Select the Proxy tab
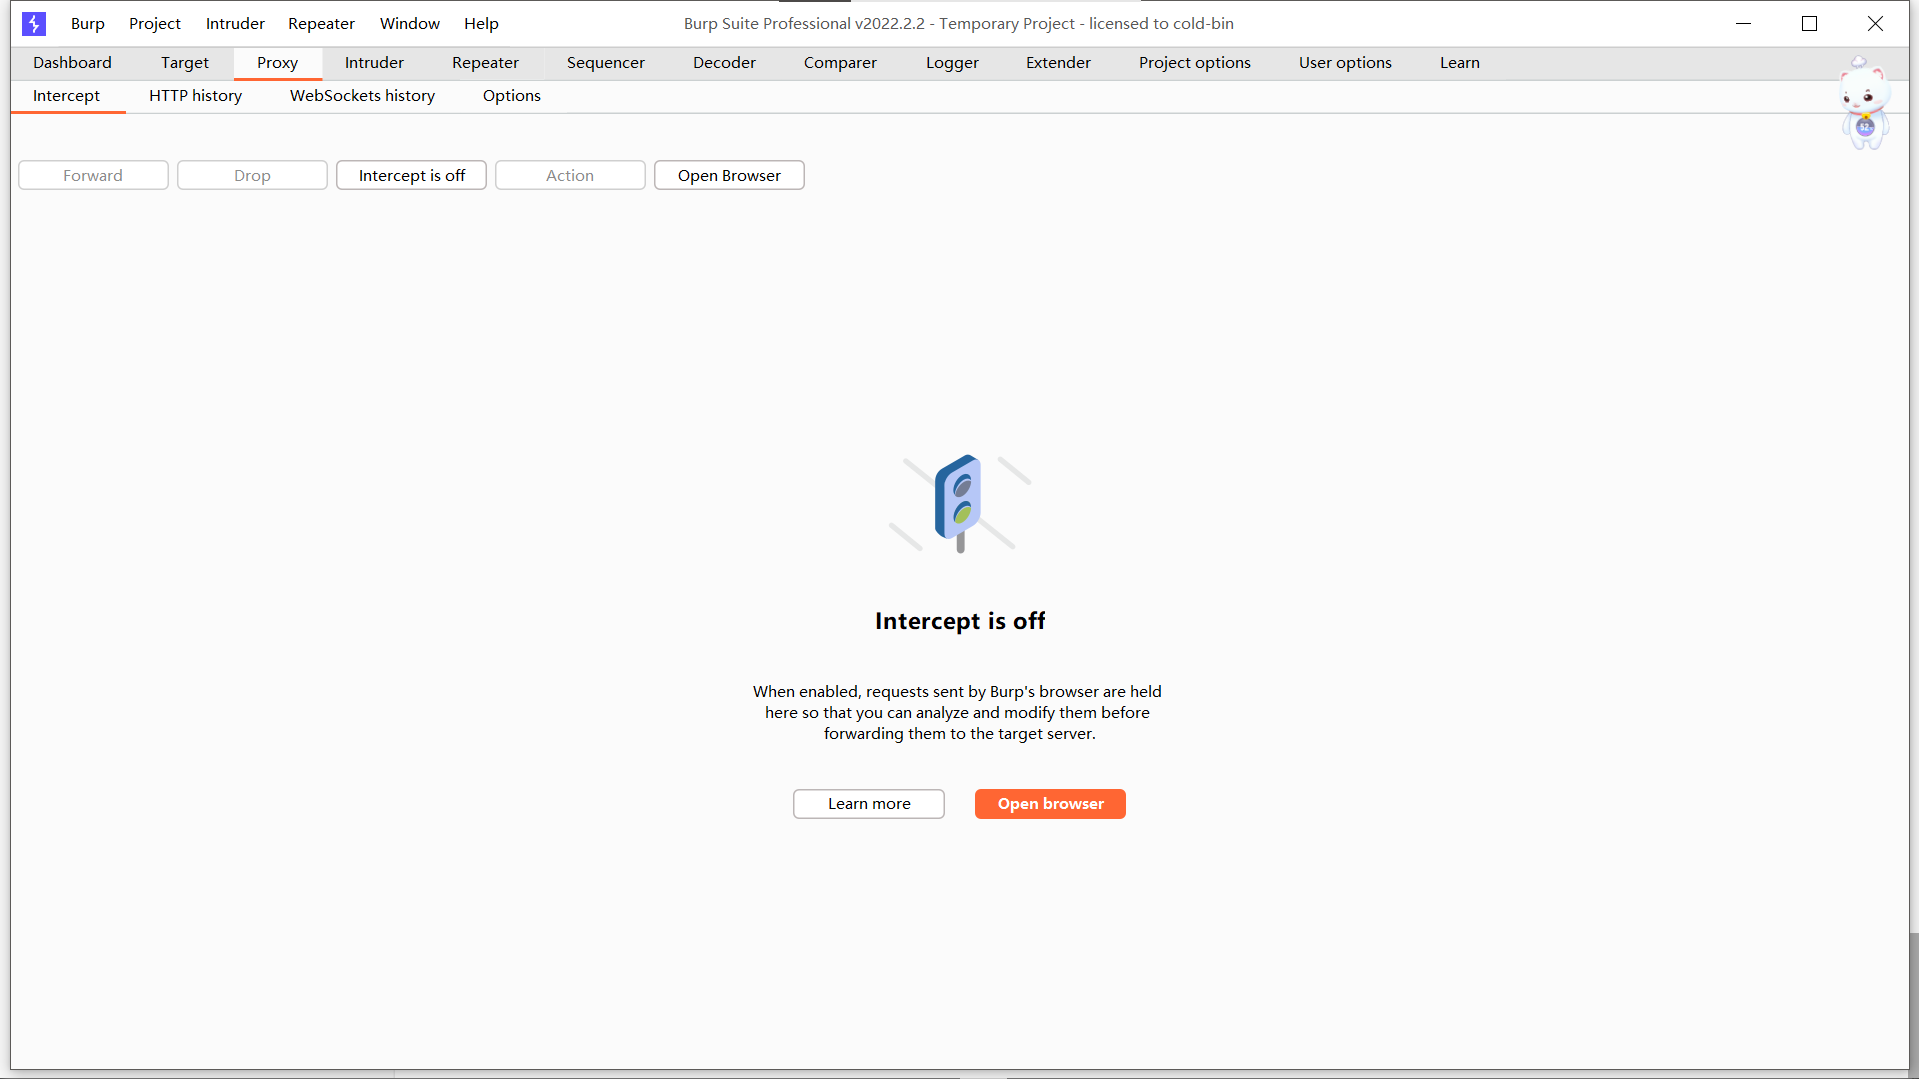 point(277,62)
